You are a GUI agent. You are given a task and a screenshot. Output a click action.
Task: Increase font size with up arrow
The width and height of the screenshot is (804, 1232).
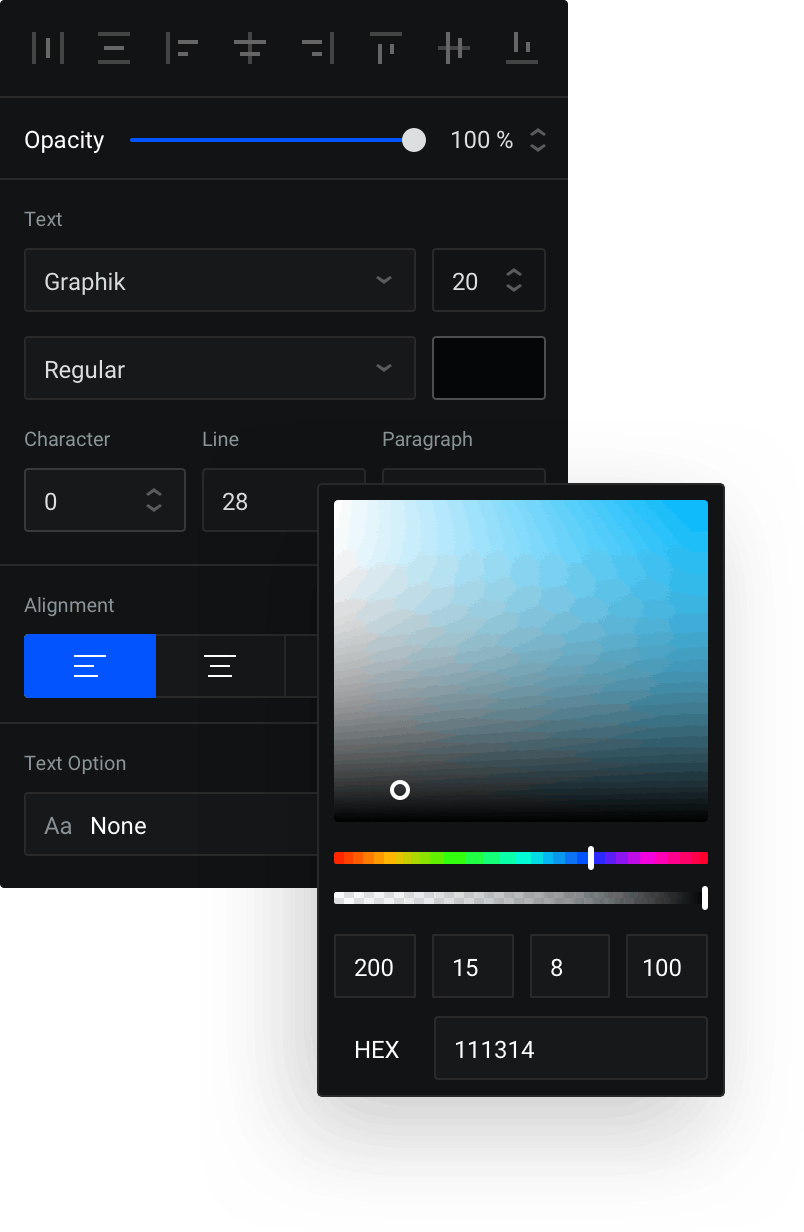tap(514, 273)
